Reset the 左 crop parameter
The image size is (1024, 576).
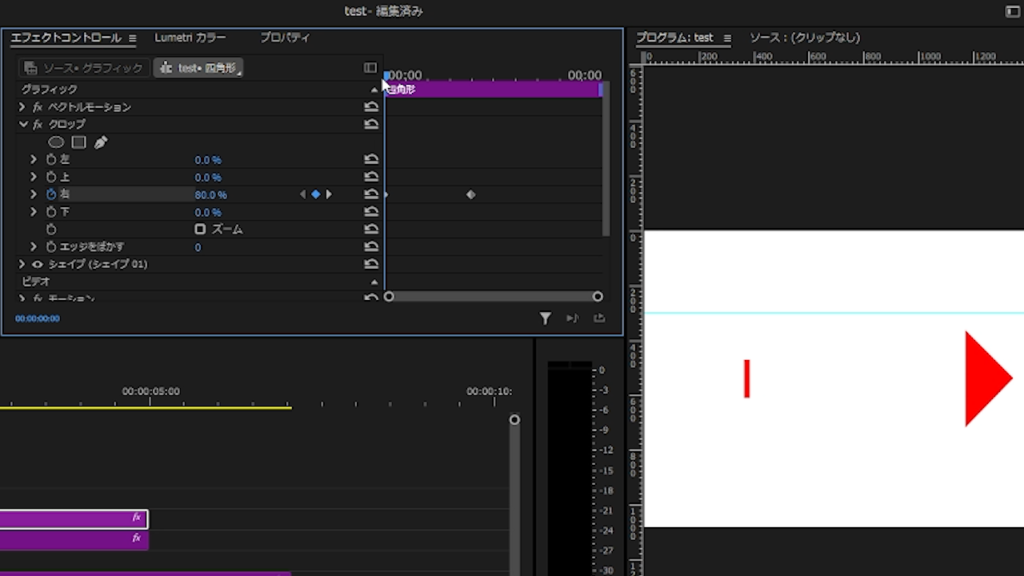(371, 159)
